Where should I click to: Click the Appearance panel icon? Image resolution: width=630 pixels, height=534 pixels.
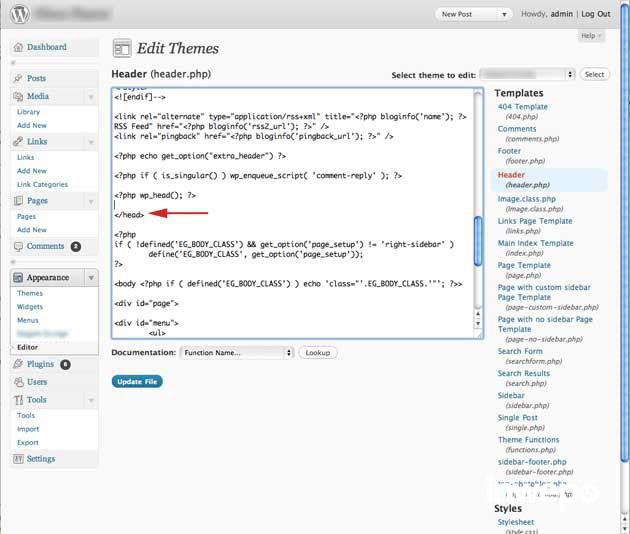click(18, 277)
